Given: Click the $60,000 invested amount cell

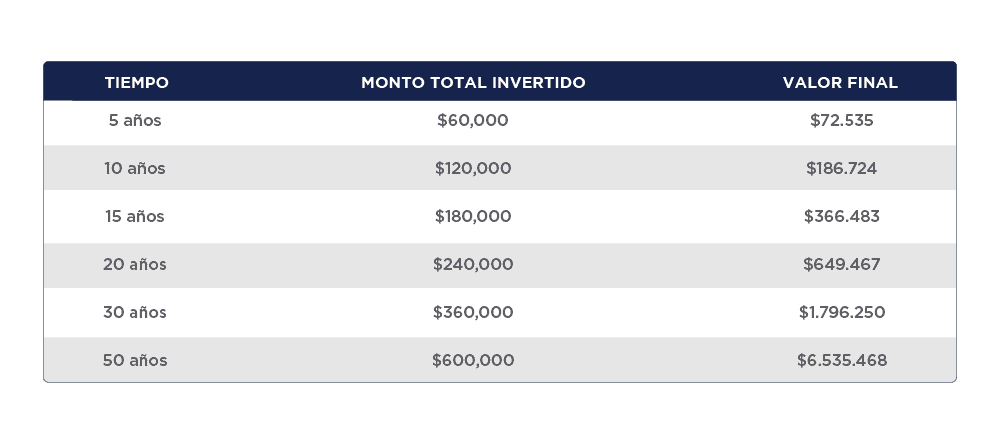Looking at the screenshot, I should pos(473,121).
